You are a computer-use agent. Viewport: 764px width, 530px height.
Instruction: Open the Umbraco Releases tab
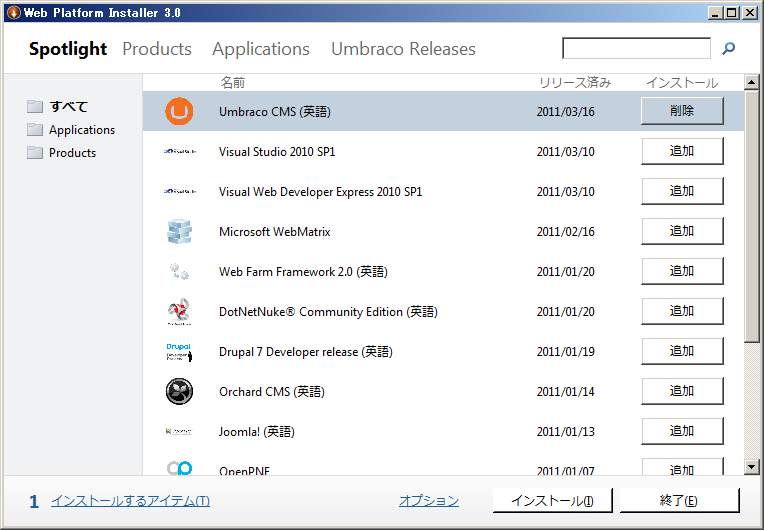pyautogui.click(x=403, y=49)
